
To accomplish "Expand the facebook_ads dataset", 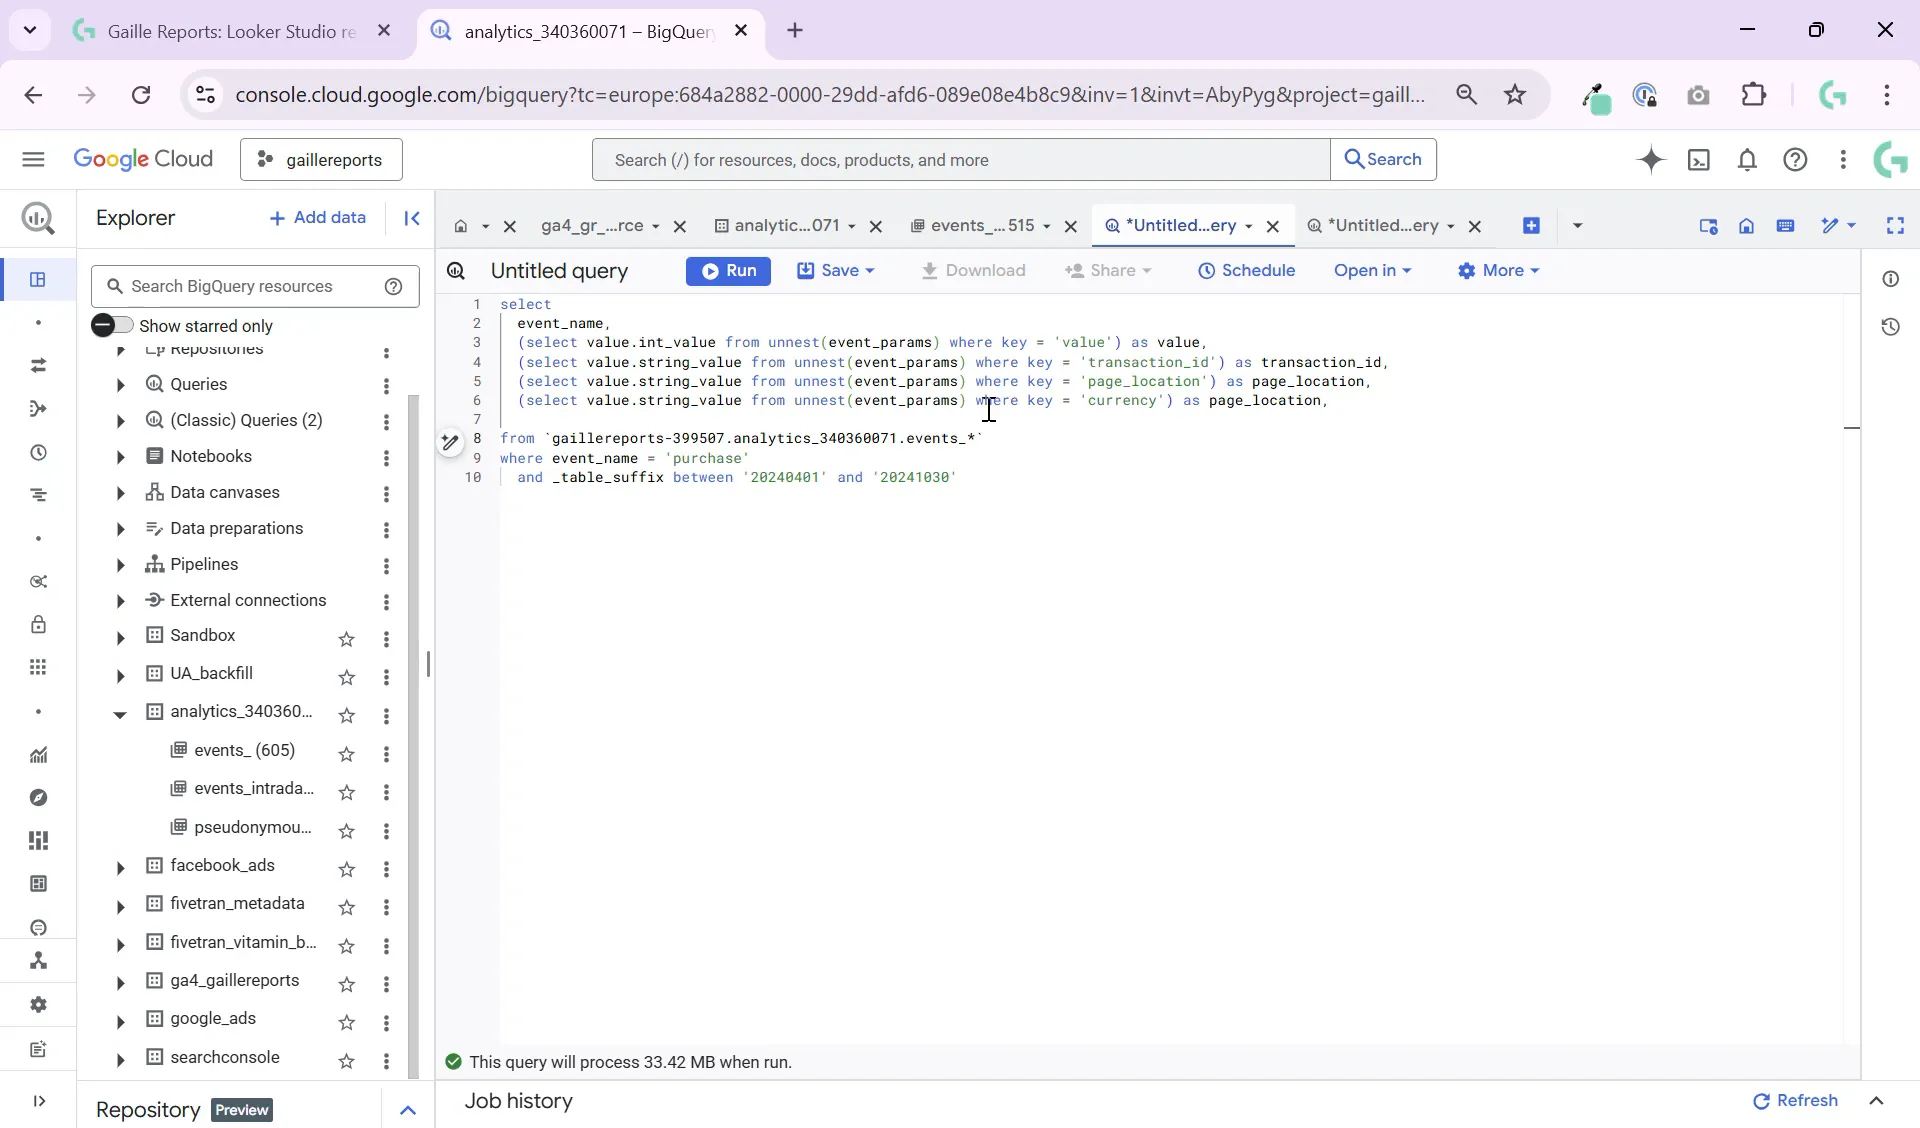I will pos(120,868).
